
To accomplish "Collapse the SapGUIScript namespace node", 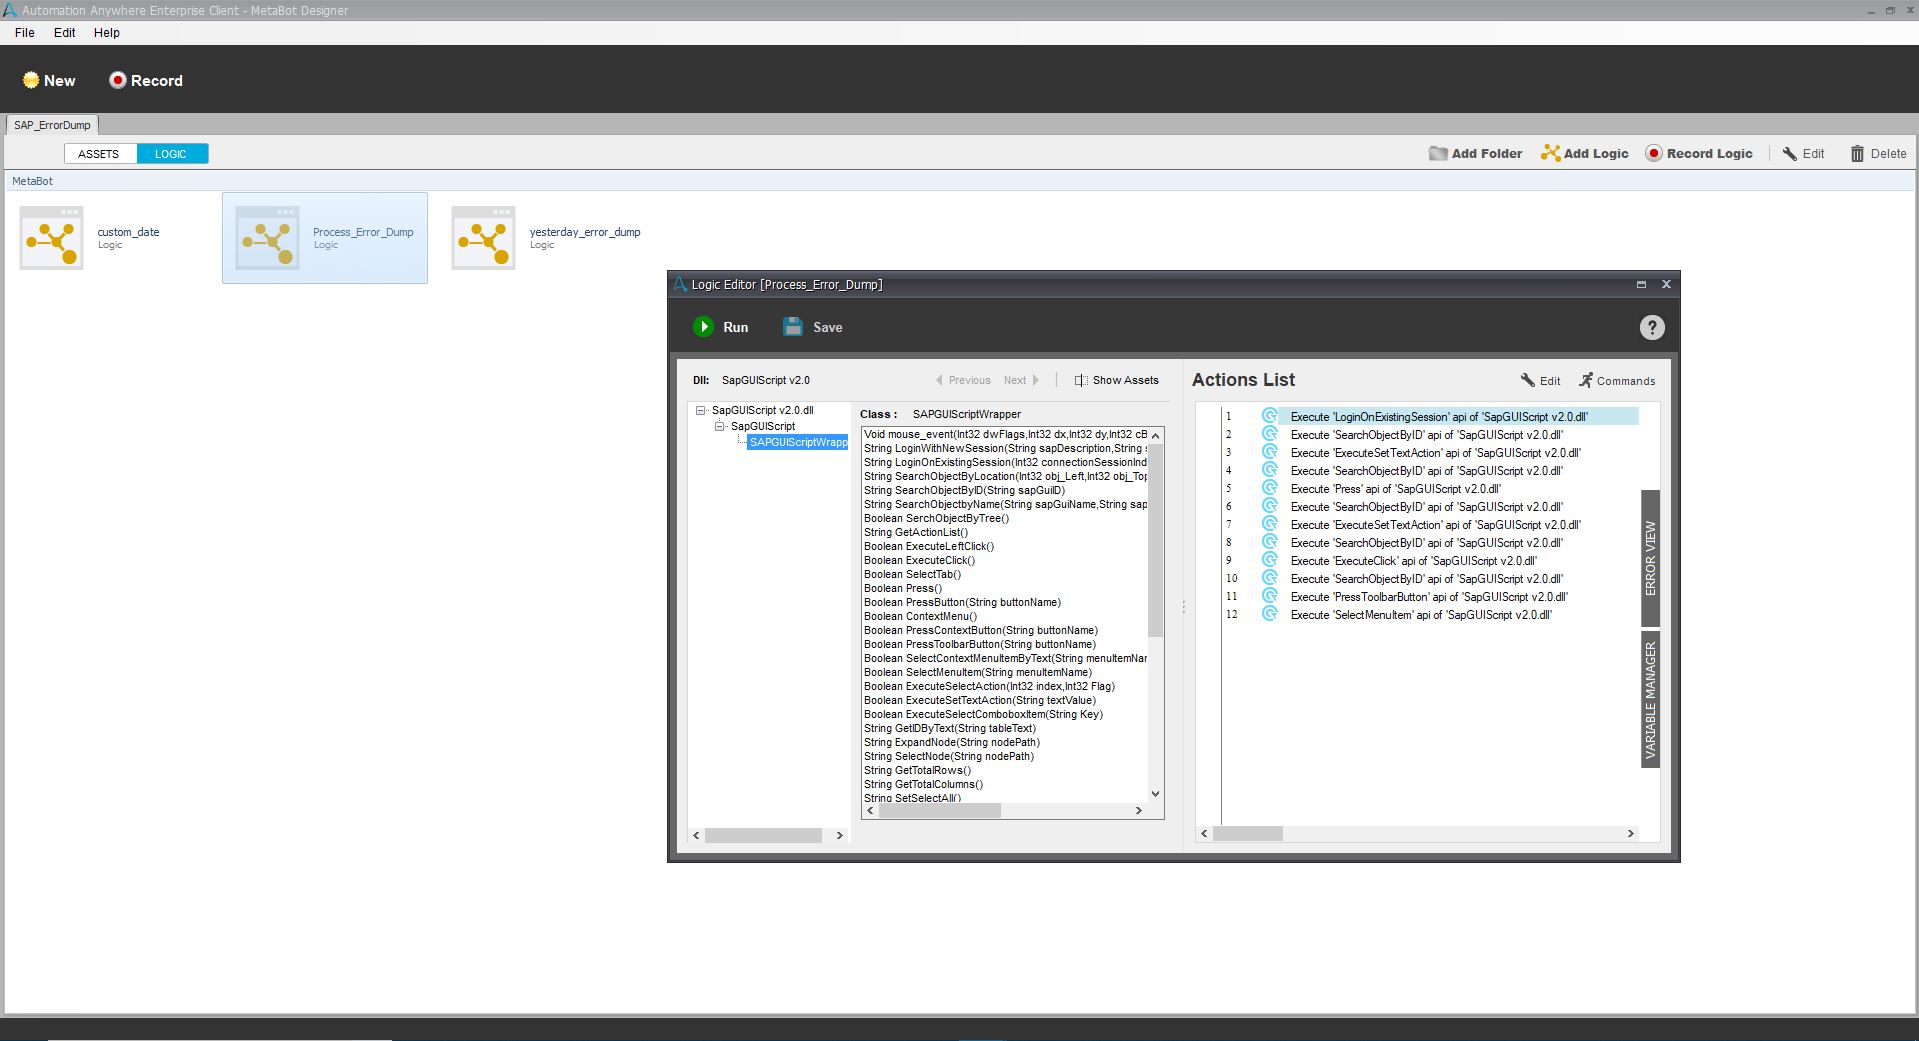I will pos(719,426).
